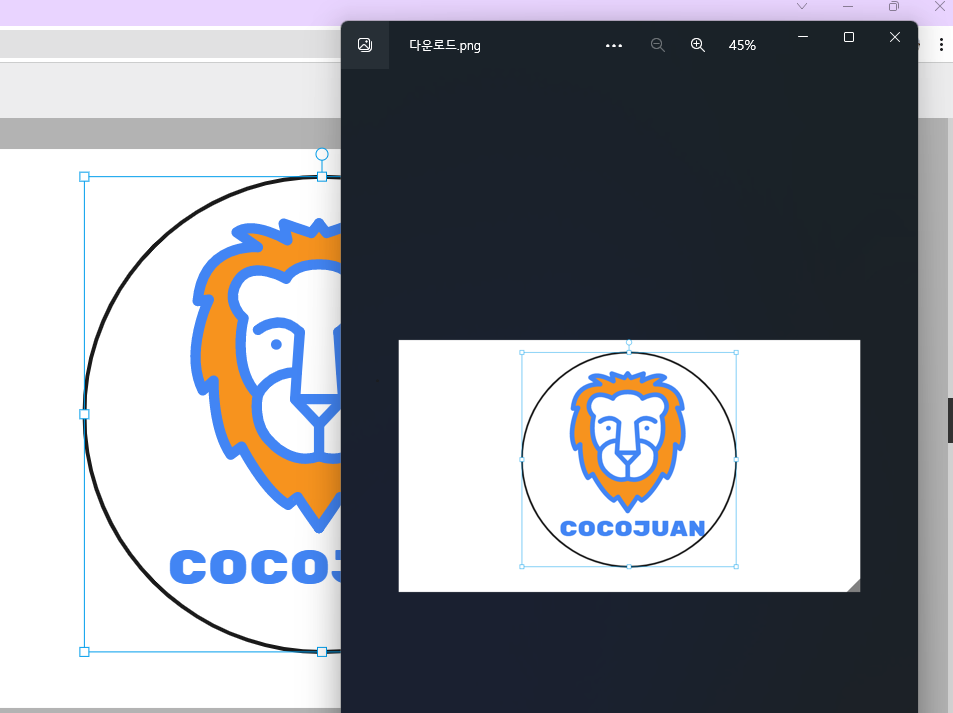Click the top-left selection handle of the logo
Viewport: 953px width, 713px height.
(84, 177)
